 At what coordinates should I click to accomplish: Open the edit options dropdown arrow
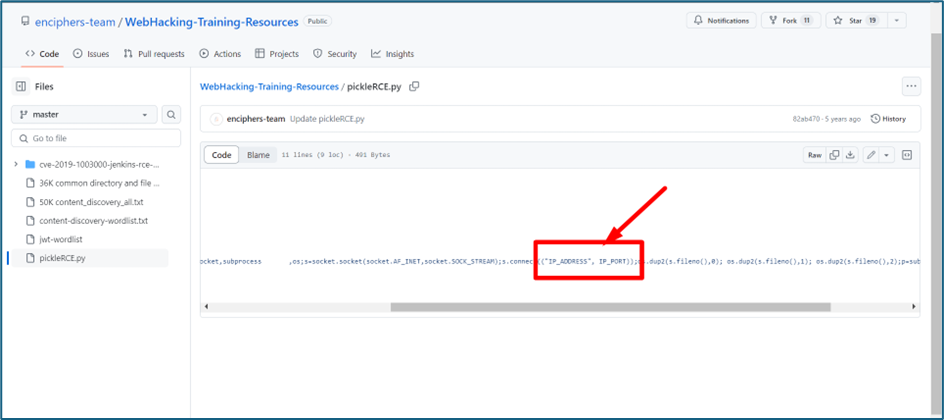click(x=887, y=155)
